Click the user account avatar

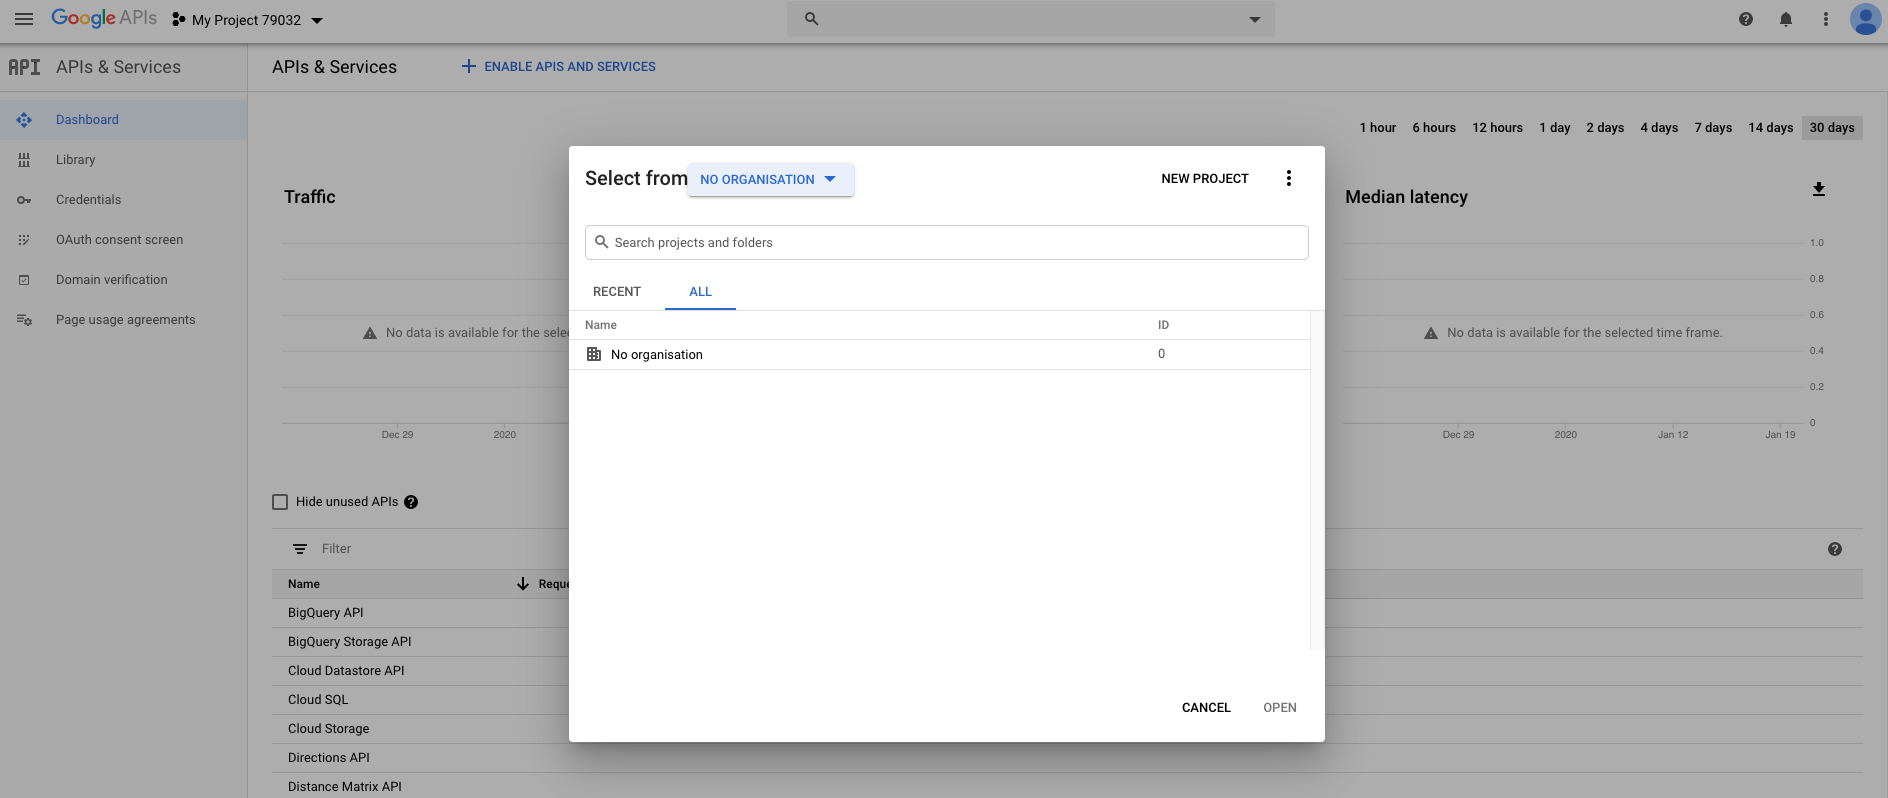point(1865,19)
